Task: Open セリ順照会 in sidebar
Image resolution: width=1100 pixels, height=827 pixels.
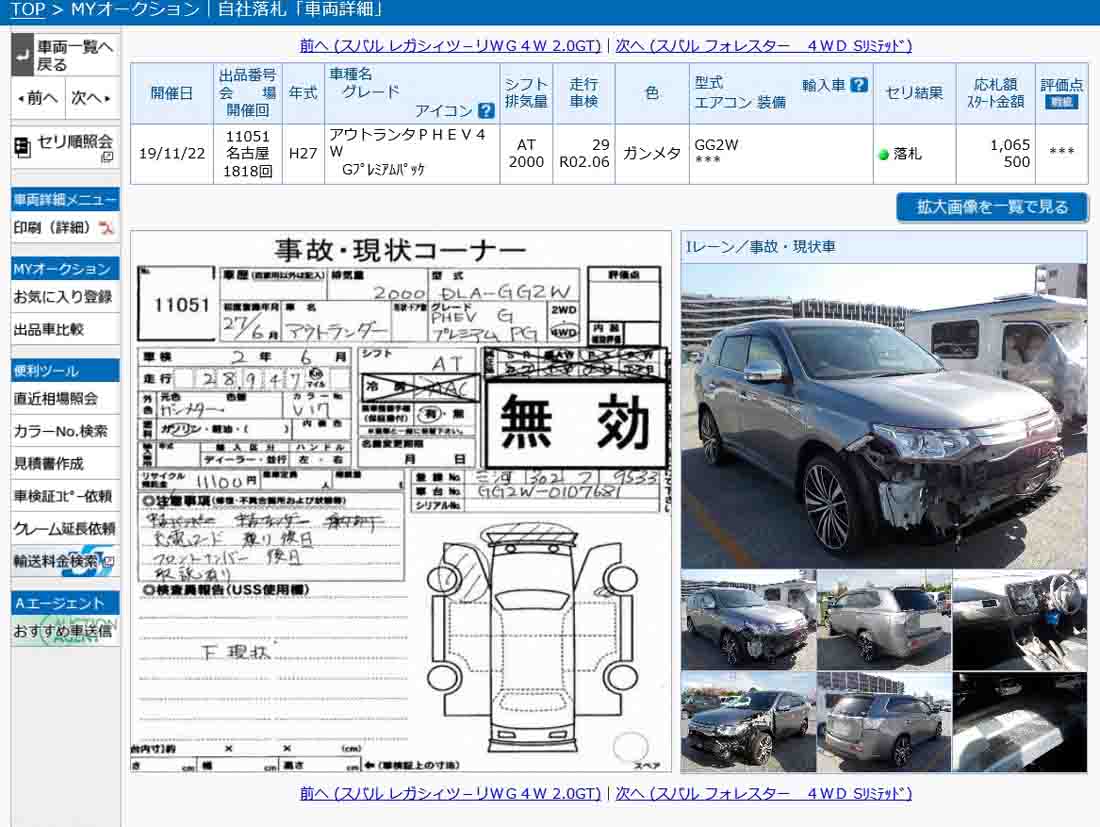Action: [x=65, y=148]
